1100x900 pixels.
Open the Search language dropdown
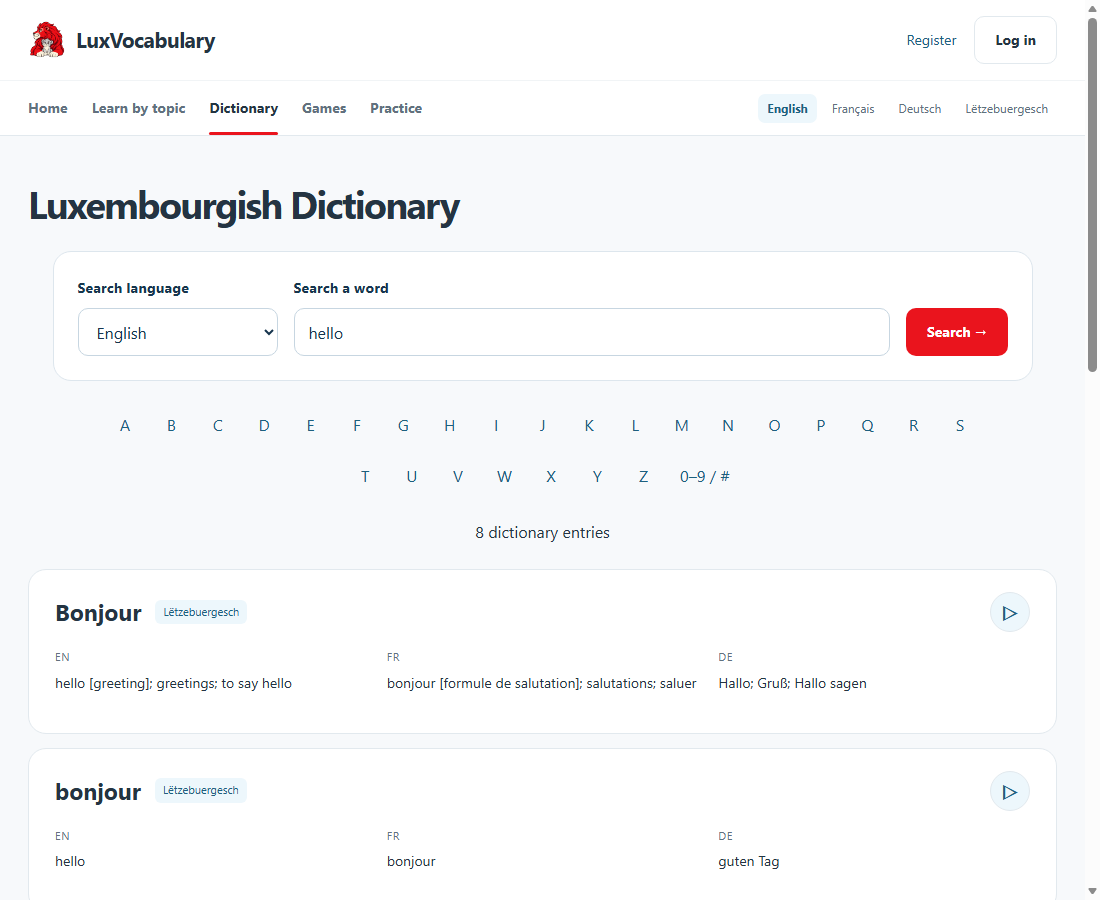coord(178,333)
